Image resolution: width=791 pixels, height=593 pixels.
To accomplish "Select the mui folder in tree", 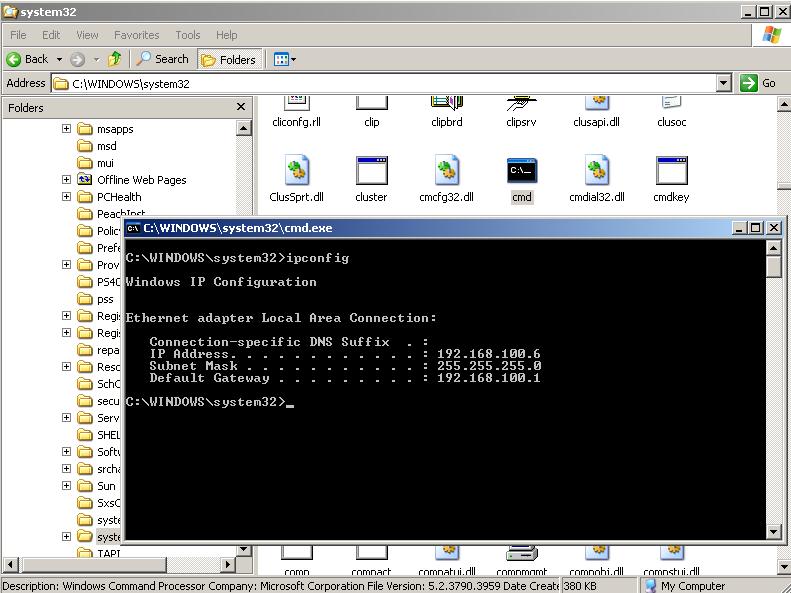I will coord(96,163).
